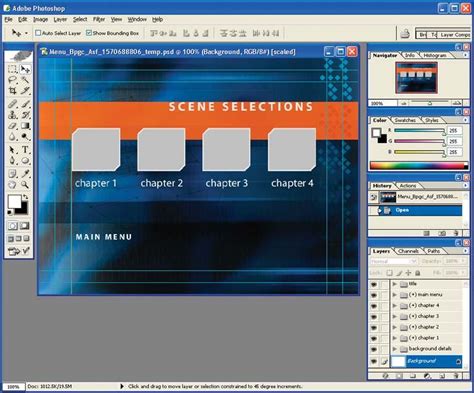Click the trash icon in Layers panel
The height and width of the screenshot is (393, 474).
pos(456,376)
